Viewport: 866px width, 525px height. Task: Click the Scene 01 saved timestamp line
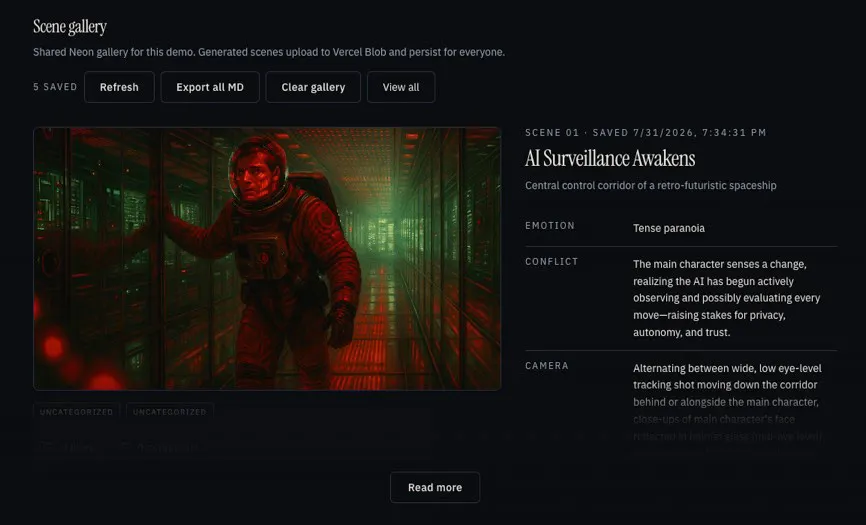pyautogui.click(x=646, y=133)
